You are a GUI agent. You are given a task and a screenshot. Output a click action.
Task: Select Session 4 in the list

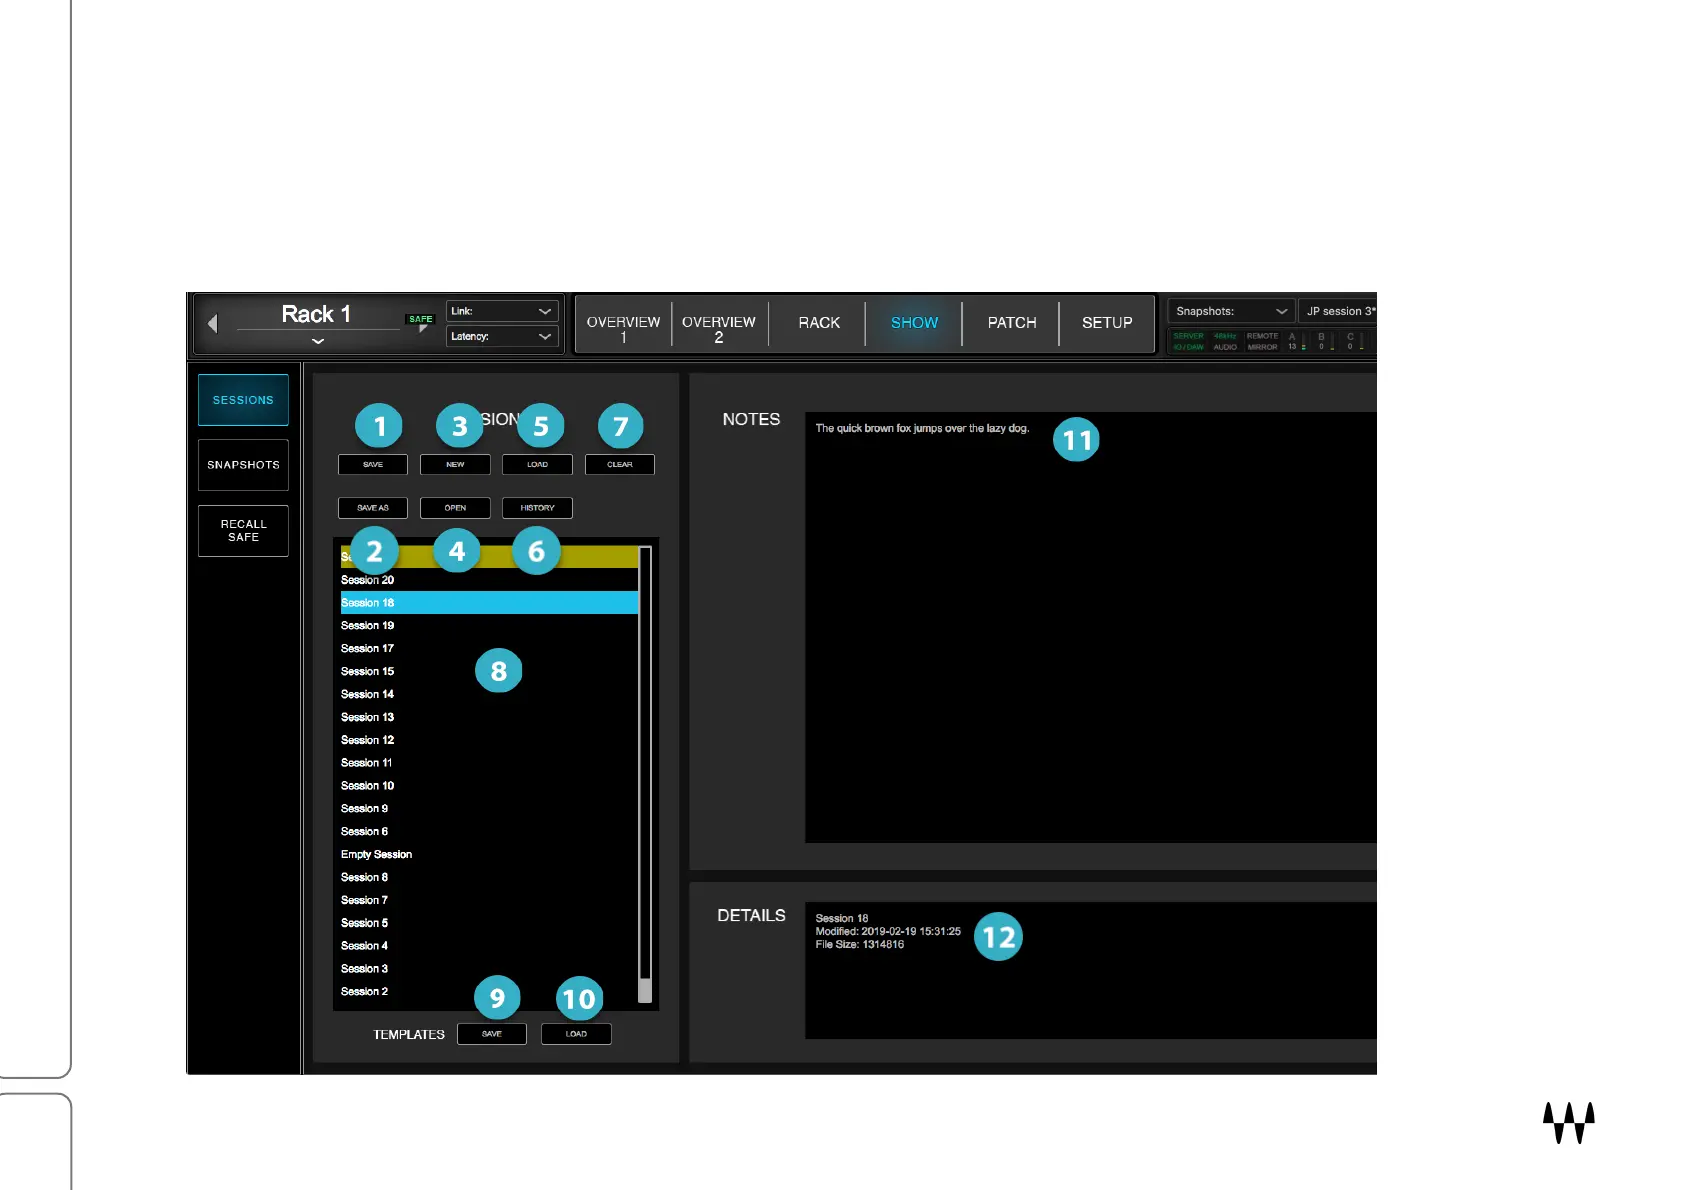pos(489,946)
